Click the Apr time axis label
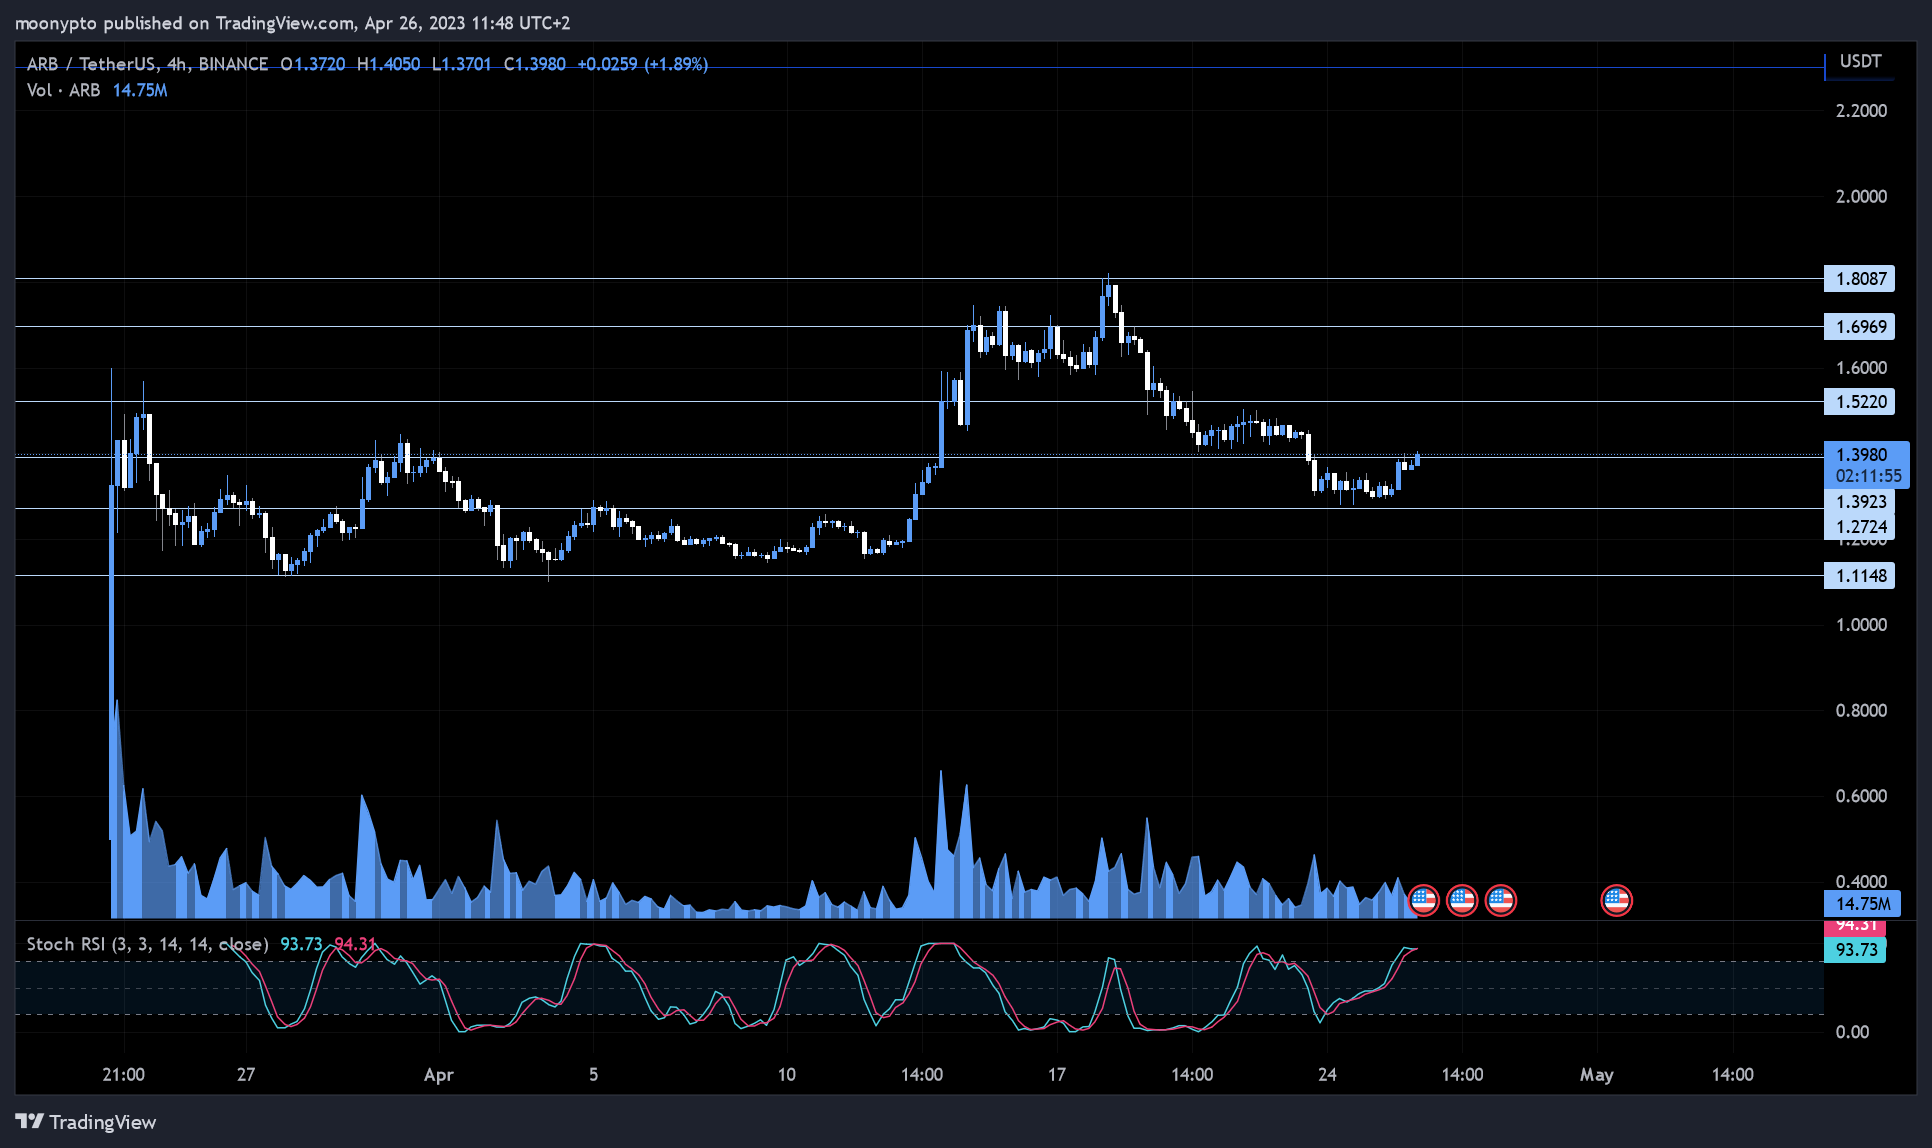 click(x=439, y=1075)
